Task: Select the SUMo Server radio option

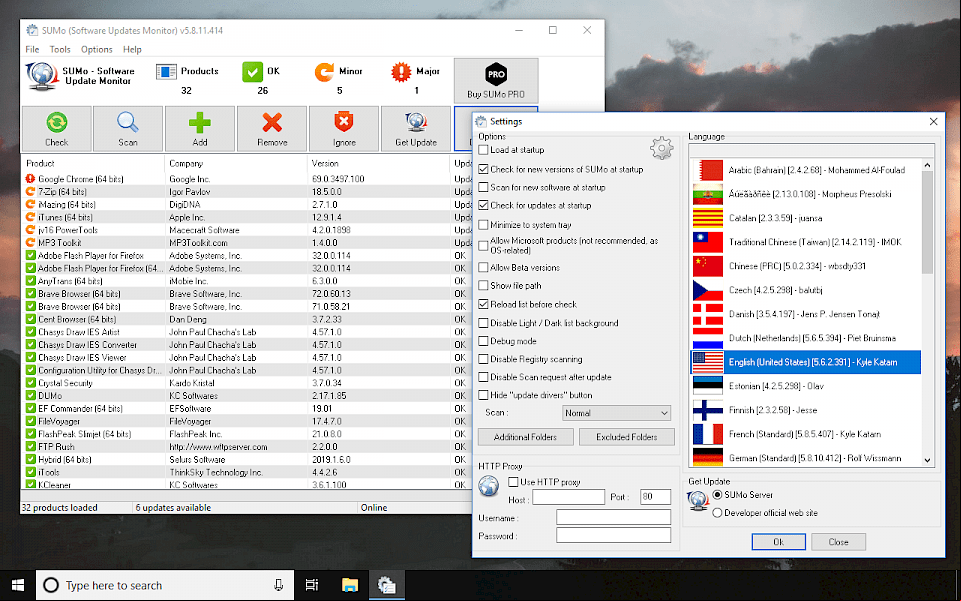Action: coord(717,494)
